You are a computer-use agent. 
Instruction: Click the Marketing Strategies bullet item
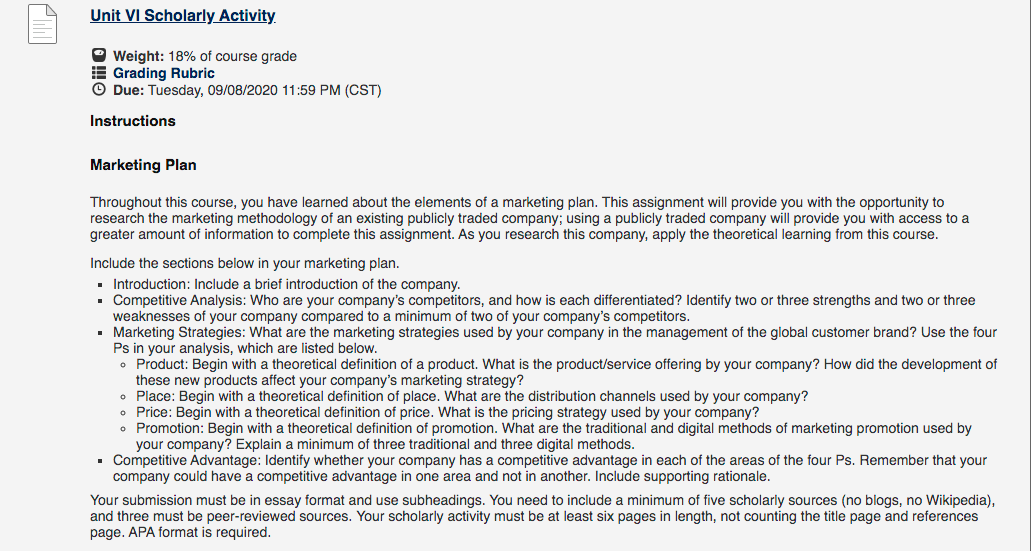click(x=555, y=340)
